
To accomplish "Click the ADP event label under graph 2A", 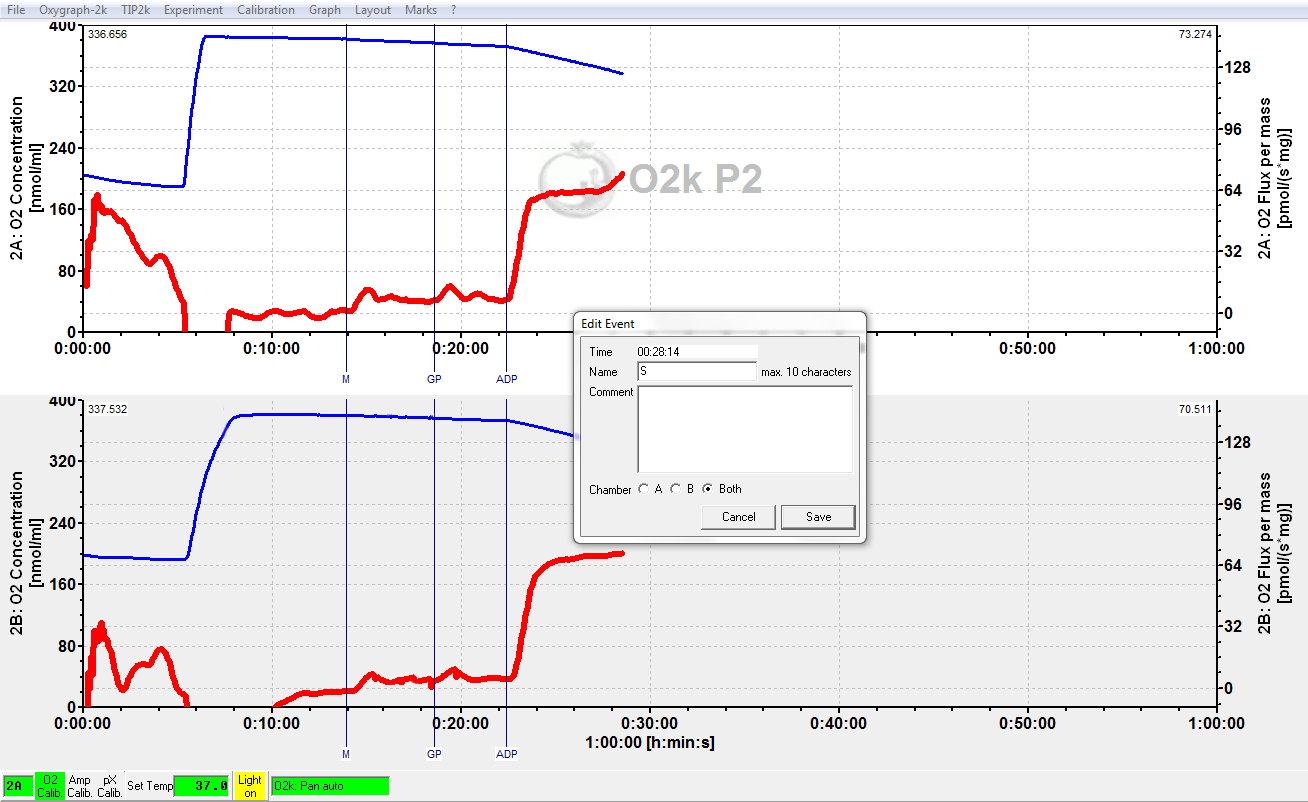I will 507,379.
